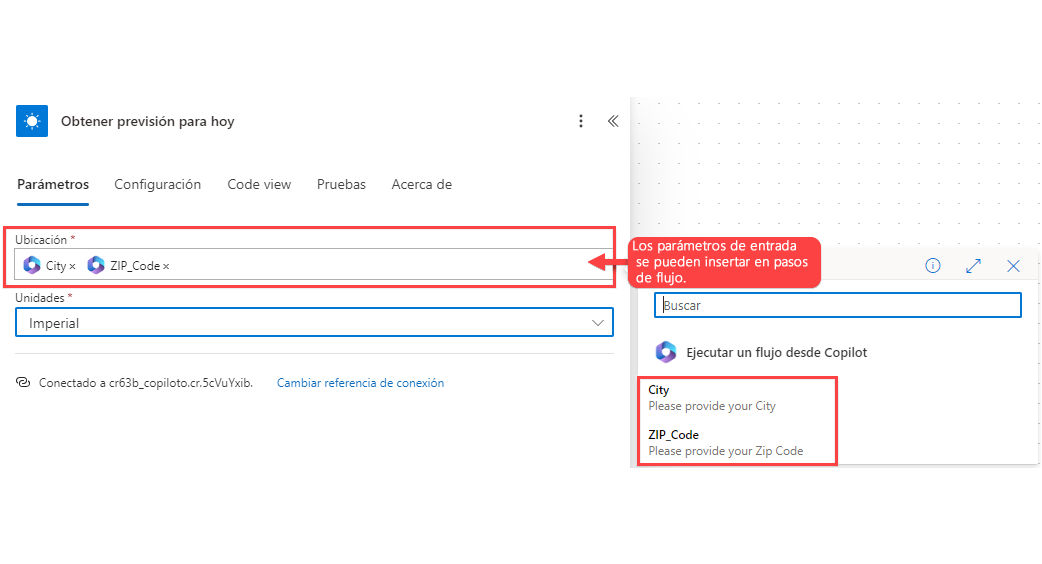Image resolution: width=1042 pixels, height=564 pixels.
Task: Click the ZIP_Code token label in Ubicación
Action: [x=135, y=266]
